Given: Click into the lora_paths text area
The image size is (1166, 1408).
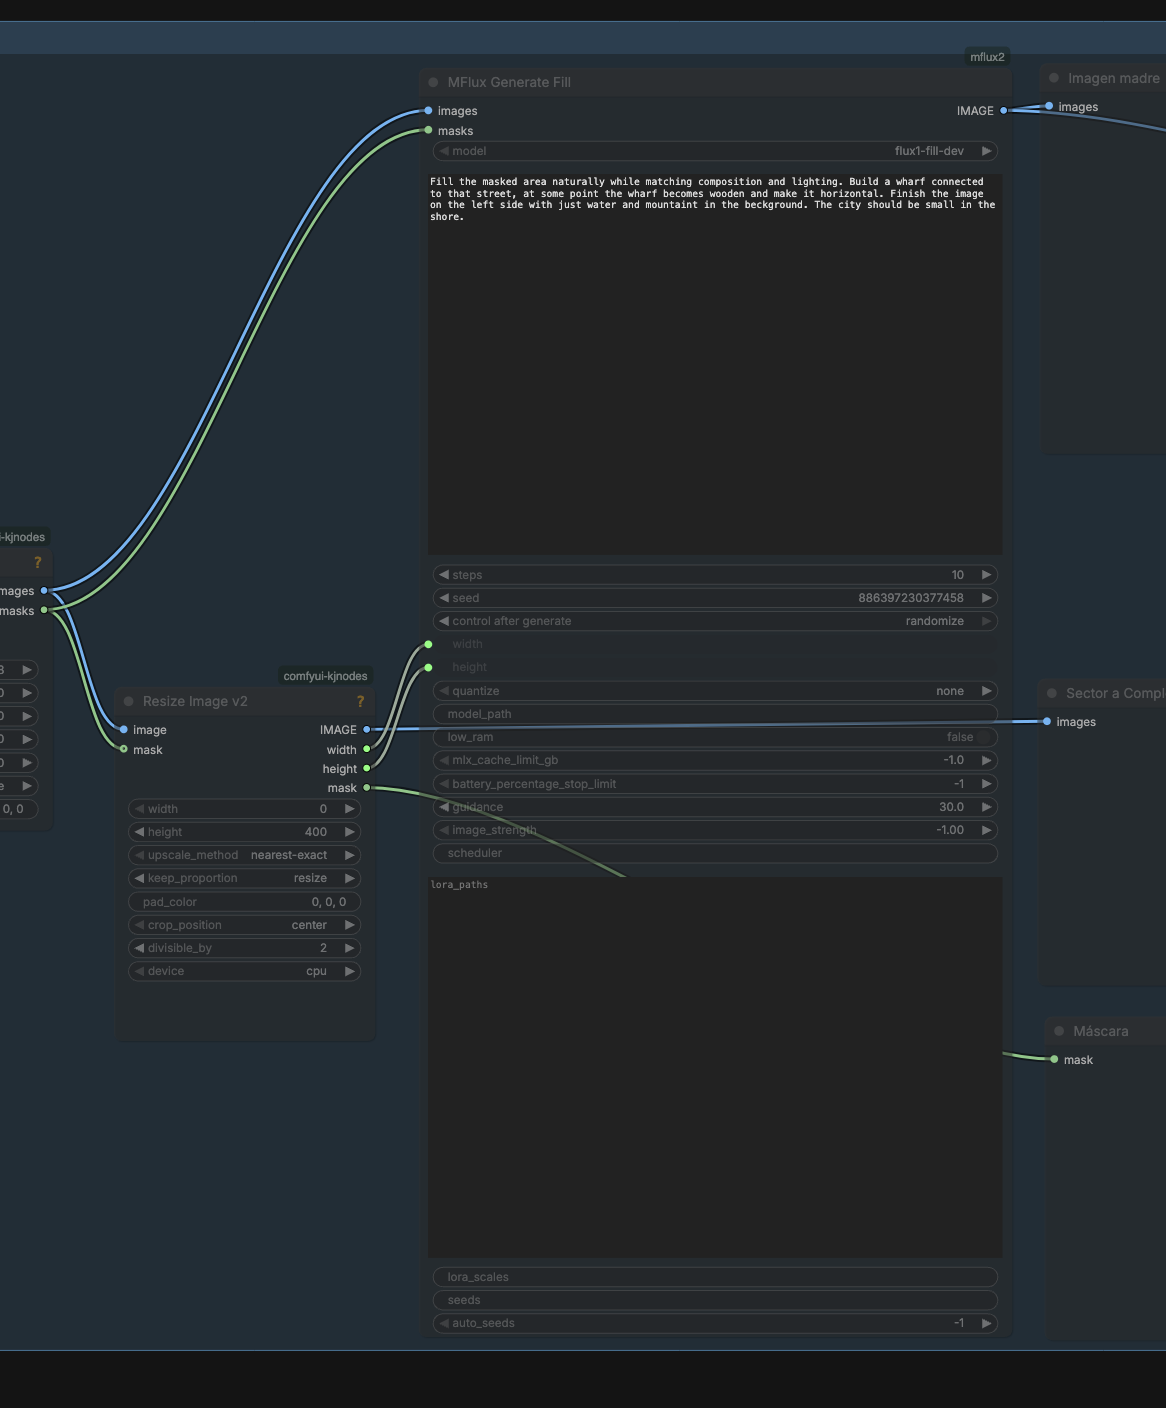Looking at the screenshot, I should coord(715,1067).
